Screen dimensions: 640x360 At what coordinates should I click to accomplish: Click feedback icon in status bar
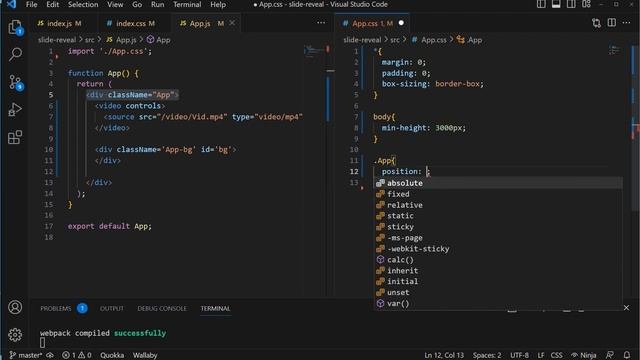click(609, 355)
